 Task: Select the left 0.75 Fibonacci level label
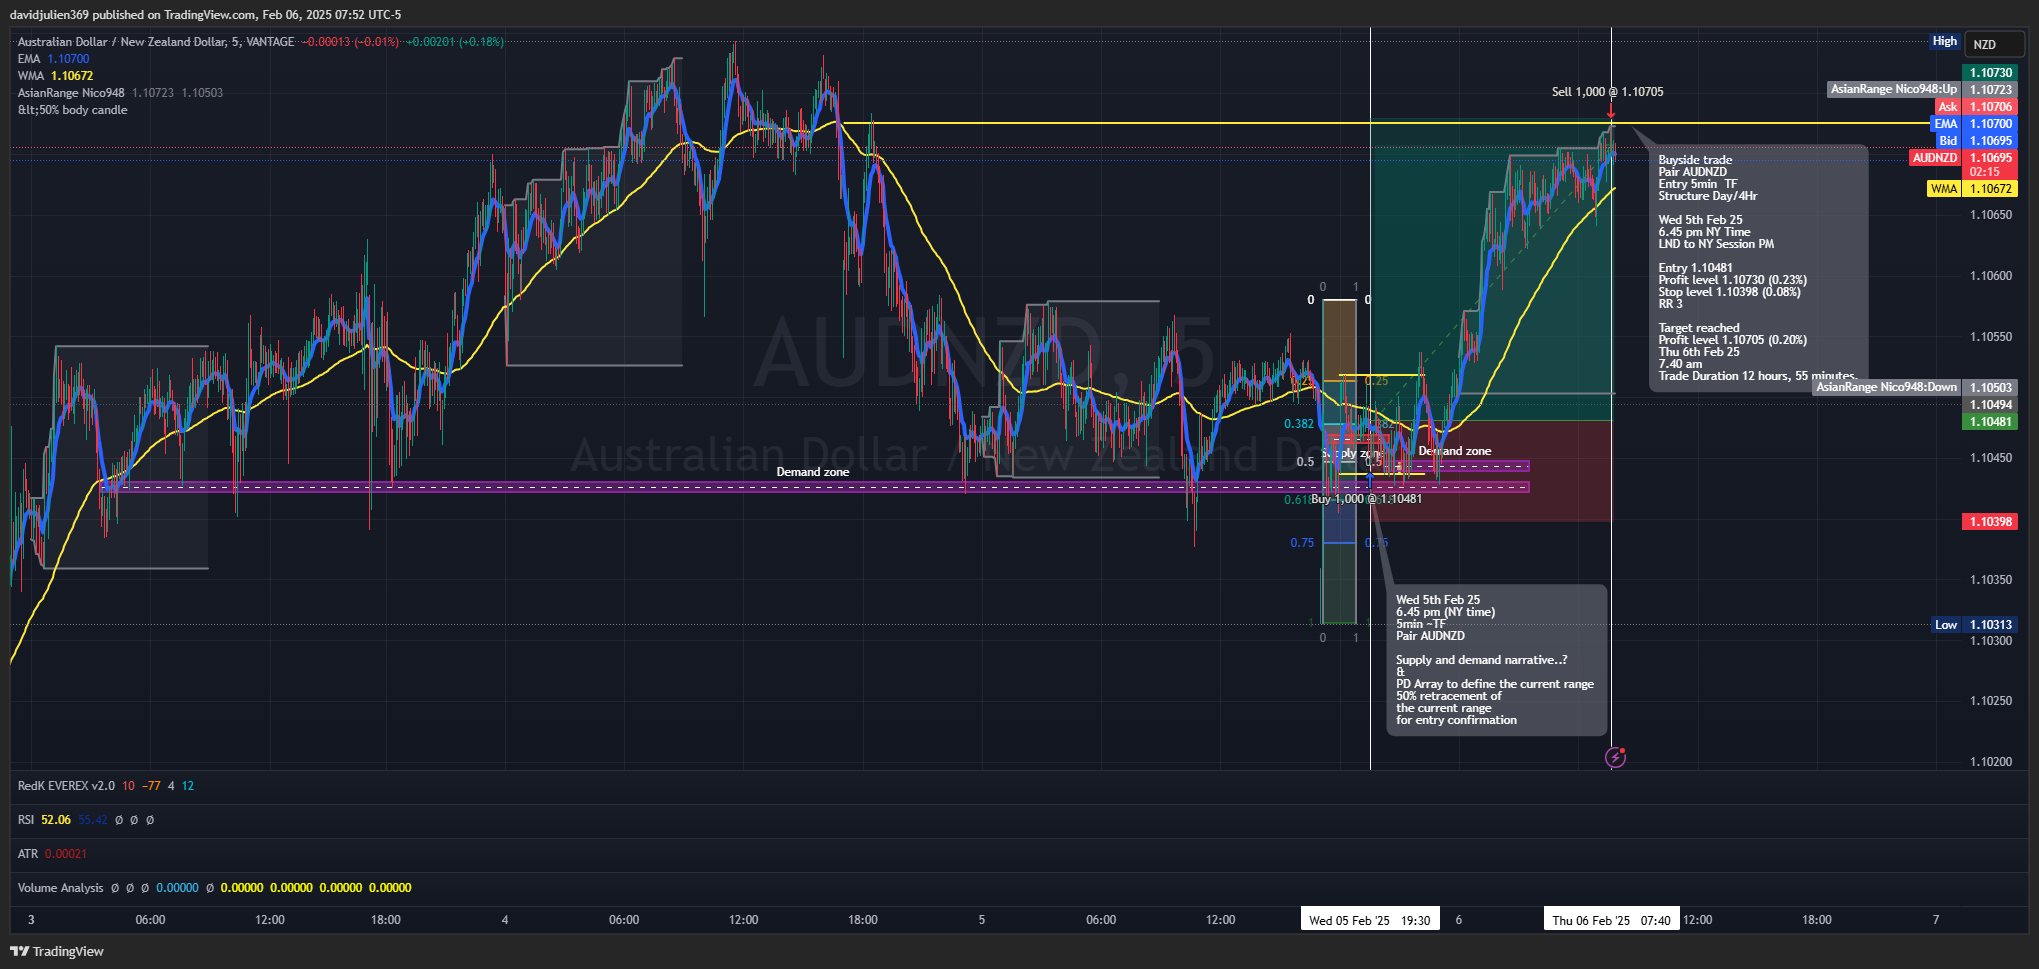coord(1302,543)
